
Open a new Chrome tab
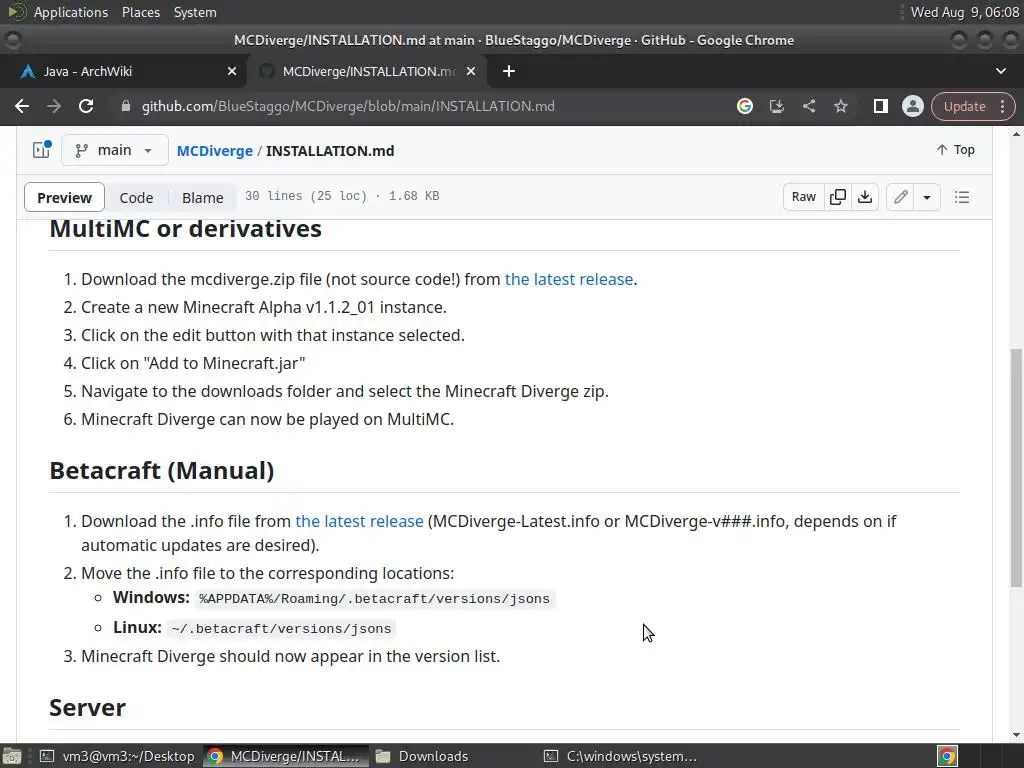509,71
